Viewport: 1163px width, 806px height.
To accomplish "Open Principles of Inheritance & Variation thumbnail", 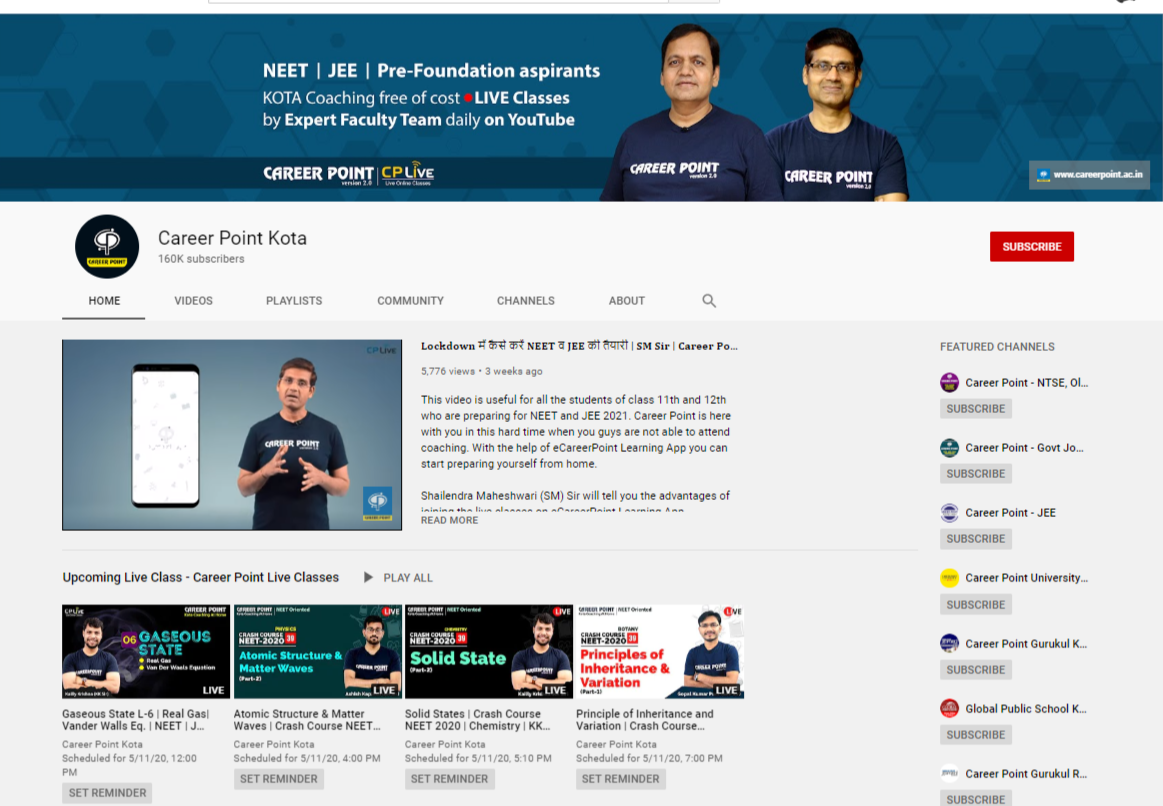I will point(660,651).
